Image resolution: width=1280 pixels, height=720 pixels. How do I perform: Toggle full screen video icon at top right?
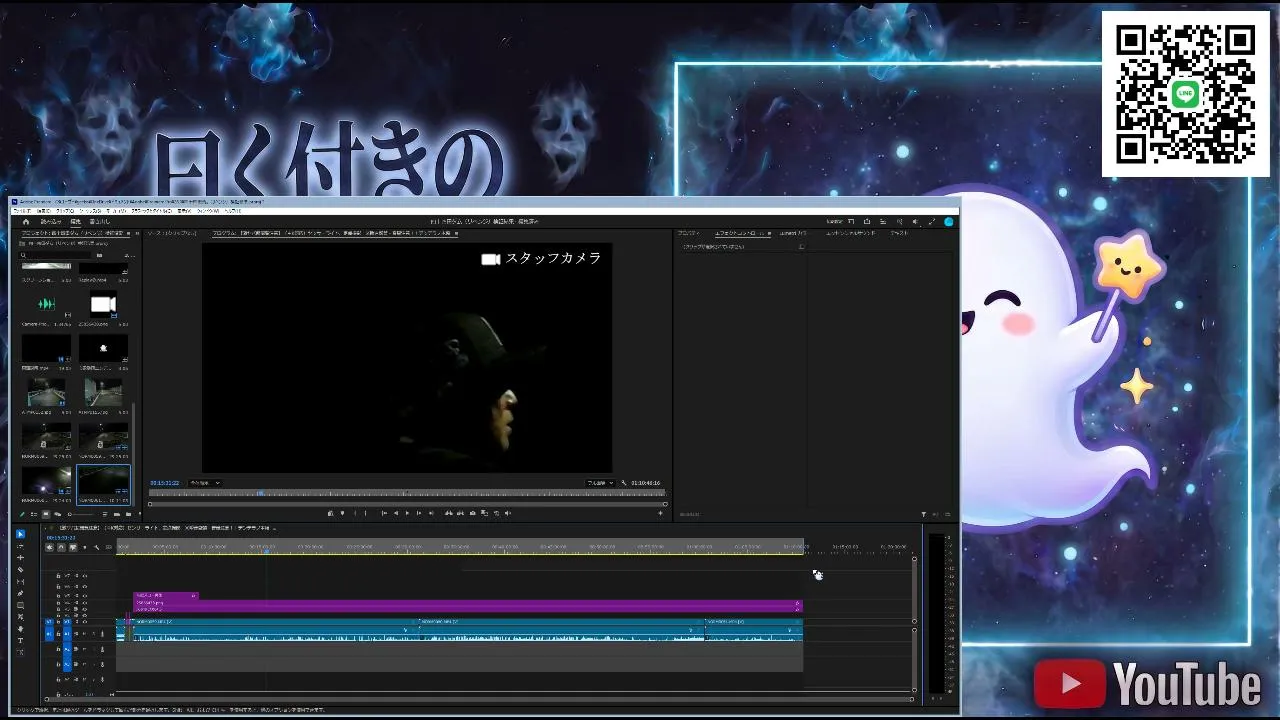tap(932, 221)
